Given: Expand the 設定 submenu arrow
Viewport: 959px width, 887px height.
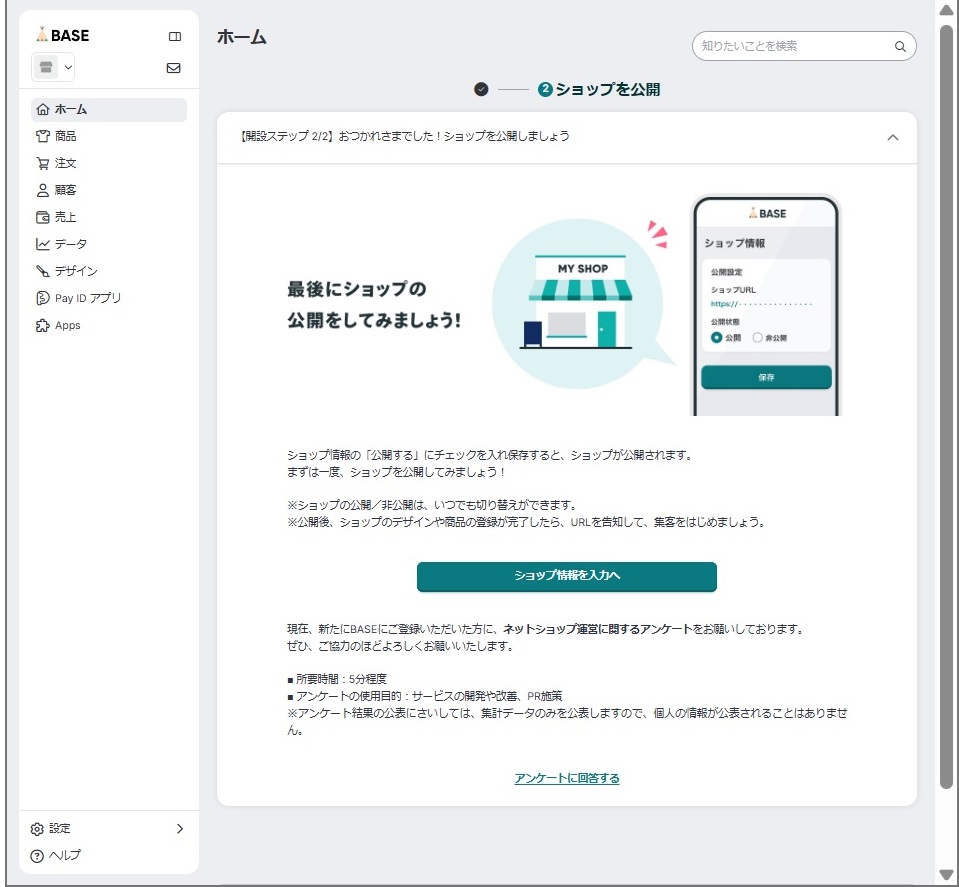Looking at the screenshot, I should [x=180, y=829].
